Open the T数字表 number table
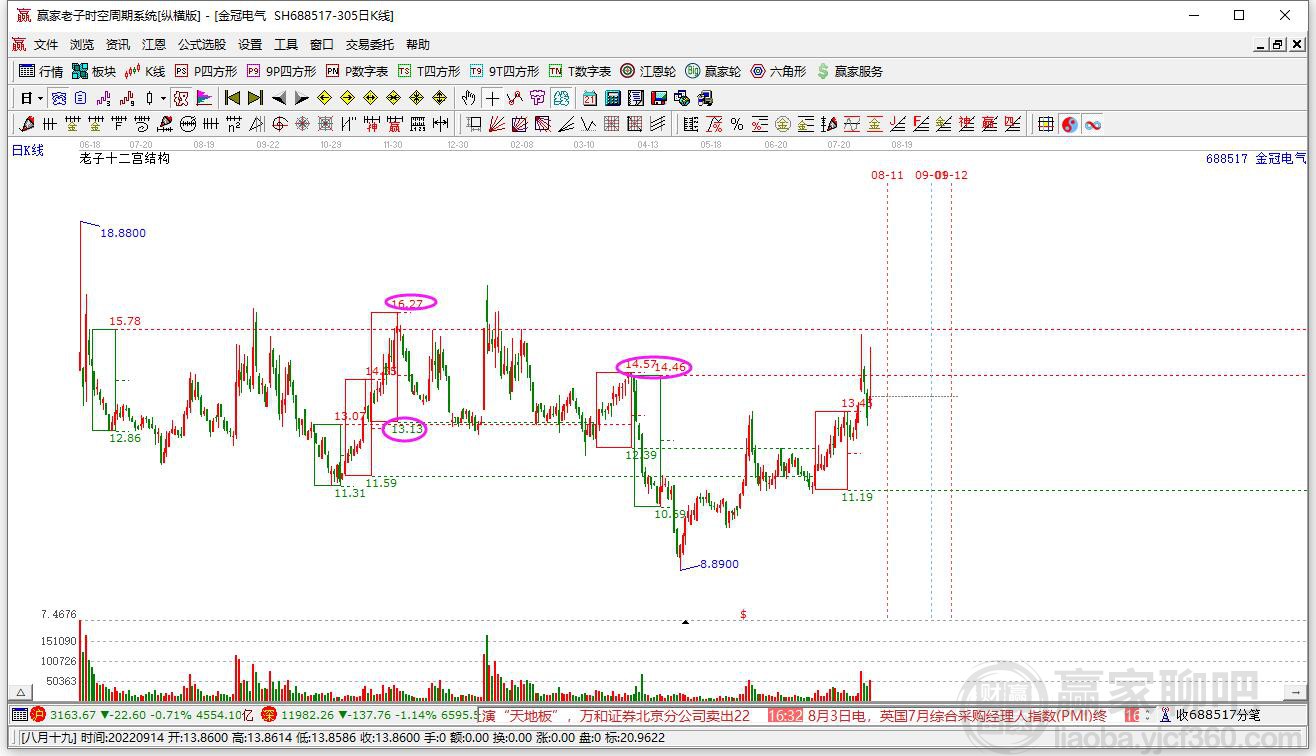Viewport: 1316px width, 756px height. (580, 71)
